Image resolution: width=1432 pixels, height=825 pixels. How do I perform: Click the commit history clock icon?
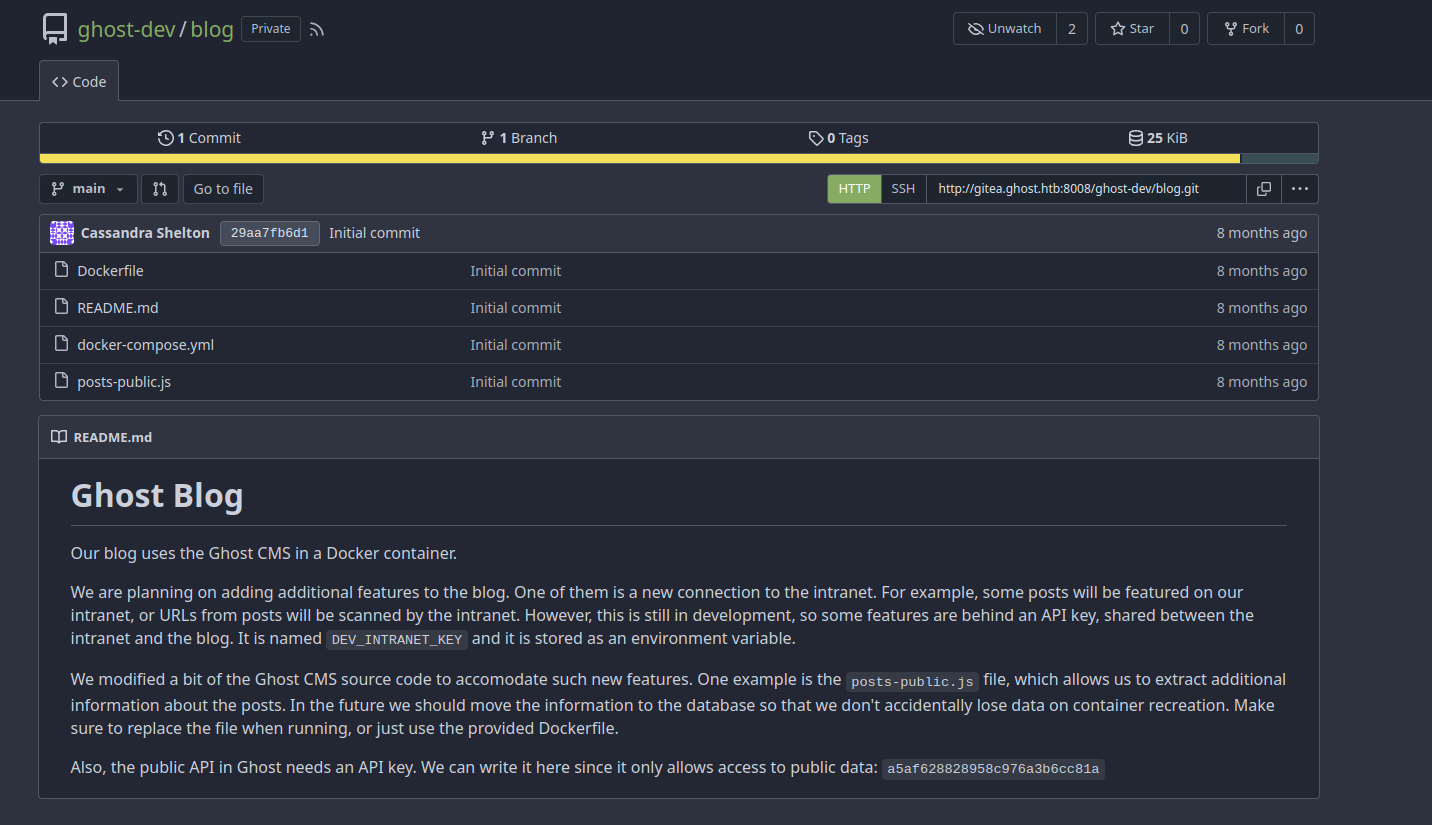tap(166, 138)
